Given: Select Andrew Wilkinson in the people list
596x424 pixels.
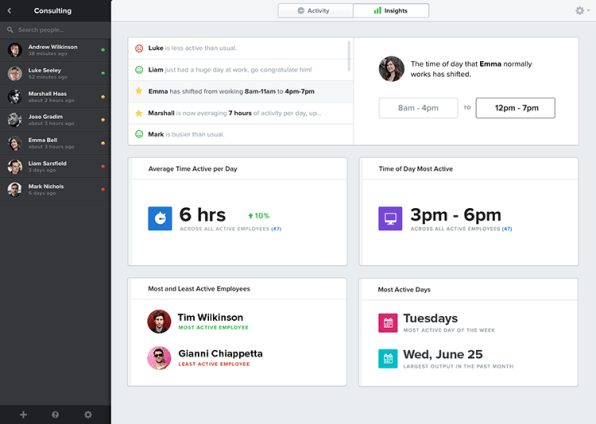Looking at the screenshot, I should point(55,50).
